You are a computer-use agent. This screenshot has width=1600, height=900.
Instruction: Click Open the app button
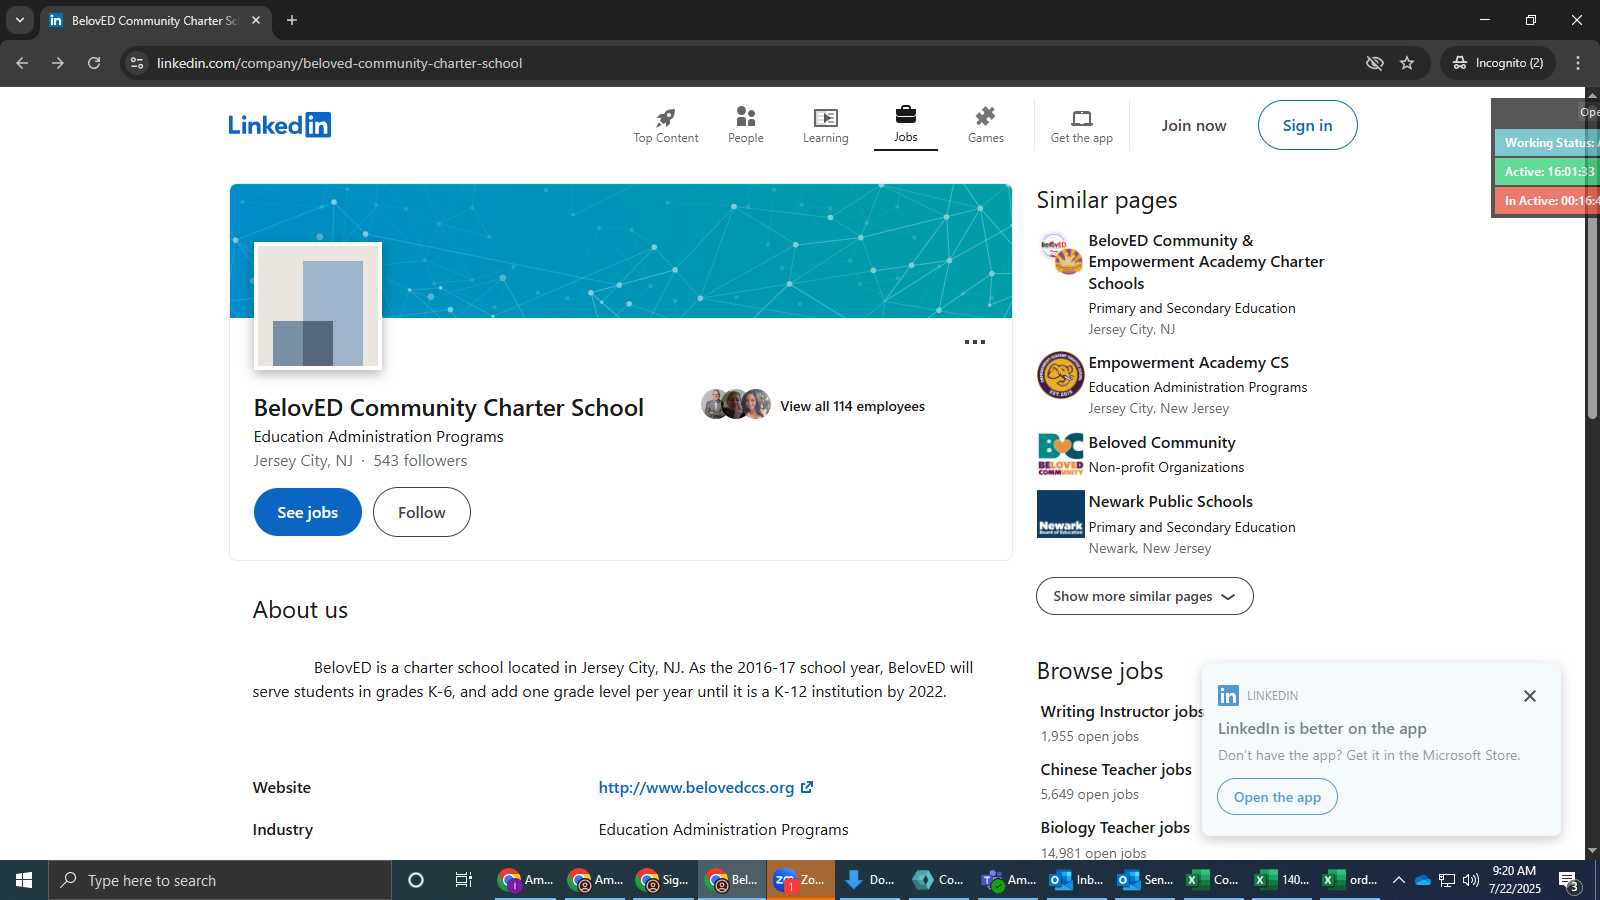point(1277,797)
